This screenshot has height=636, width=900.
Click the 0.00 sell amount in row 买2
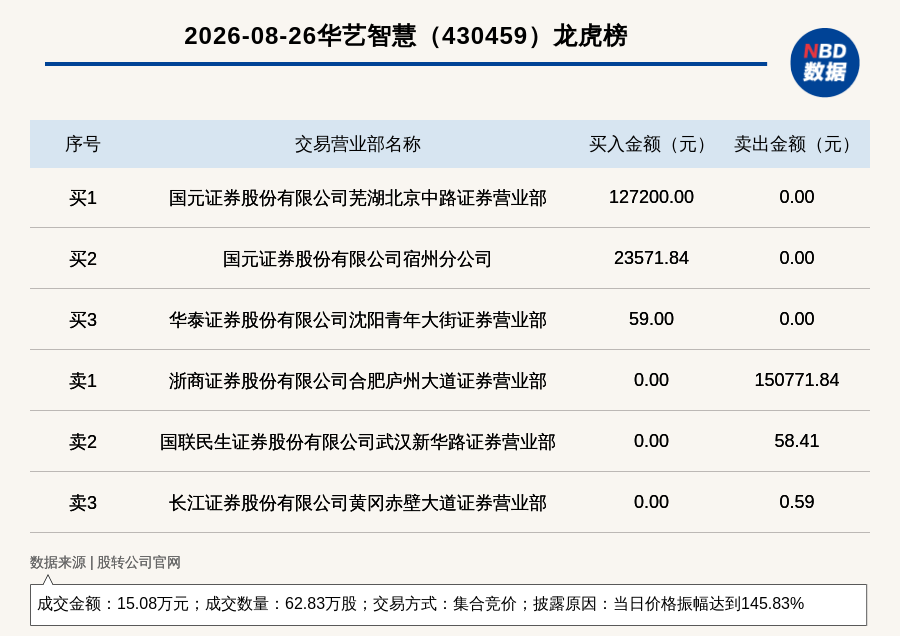(796, 258)
